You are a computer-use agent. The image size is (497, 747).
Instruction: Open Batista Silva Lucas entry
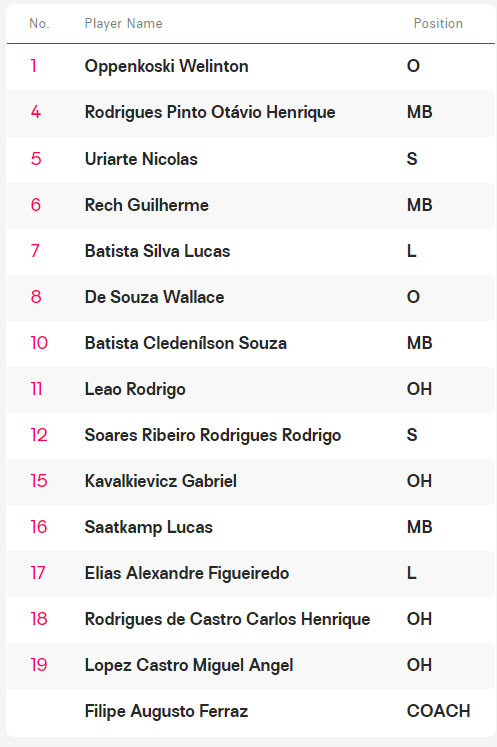pos(157,251)
